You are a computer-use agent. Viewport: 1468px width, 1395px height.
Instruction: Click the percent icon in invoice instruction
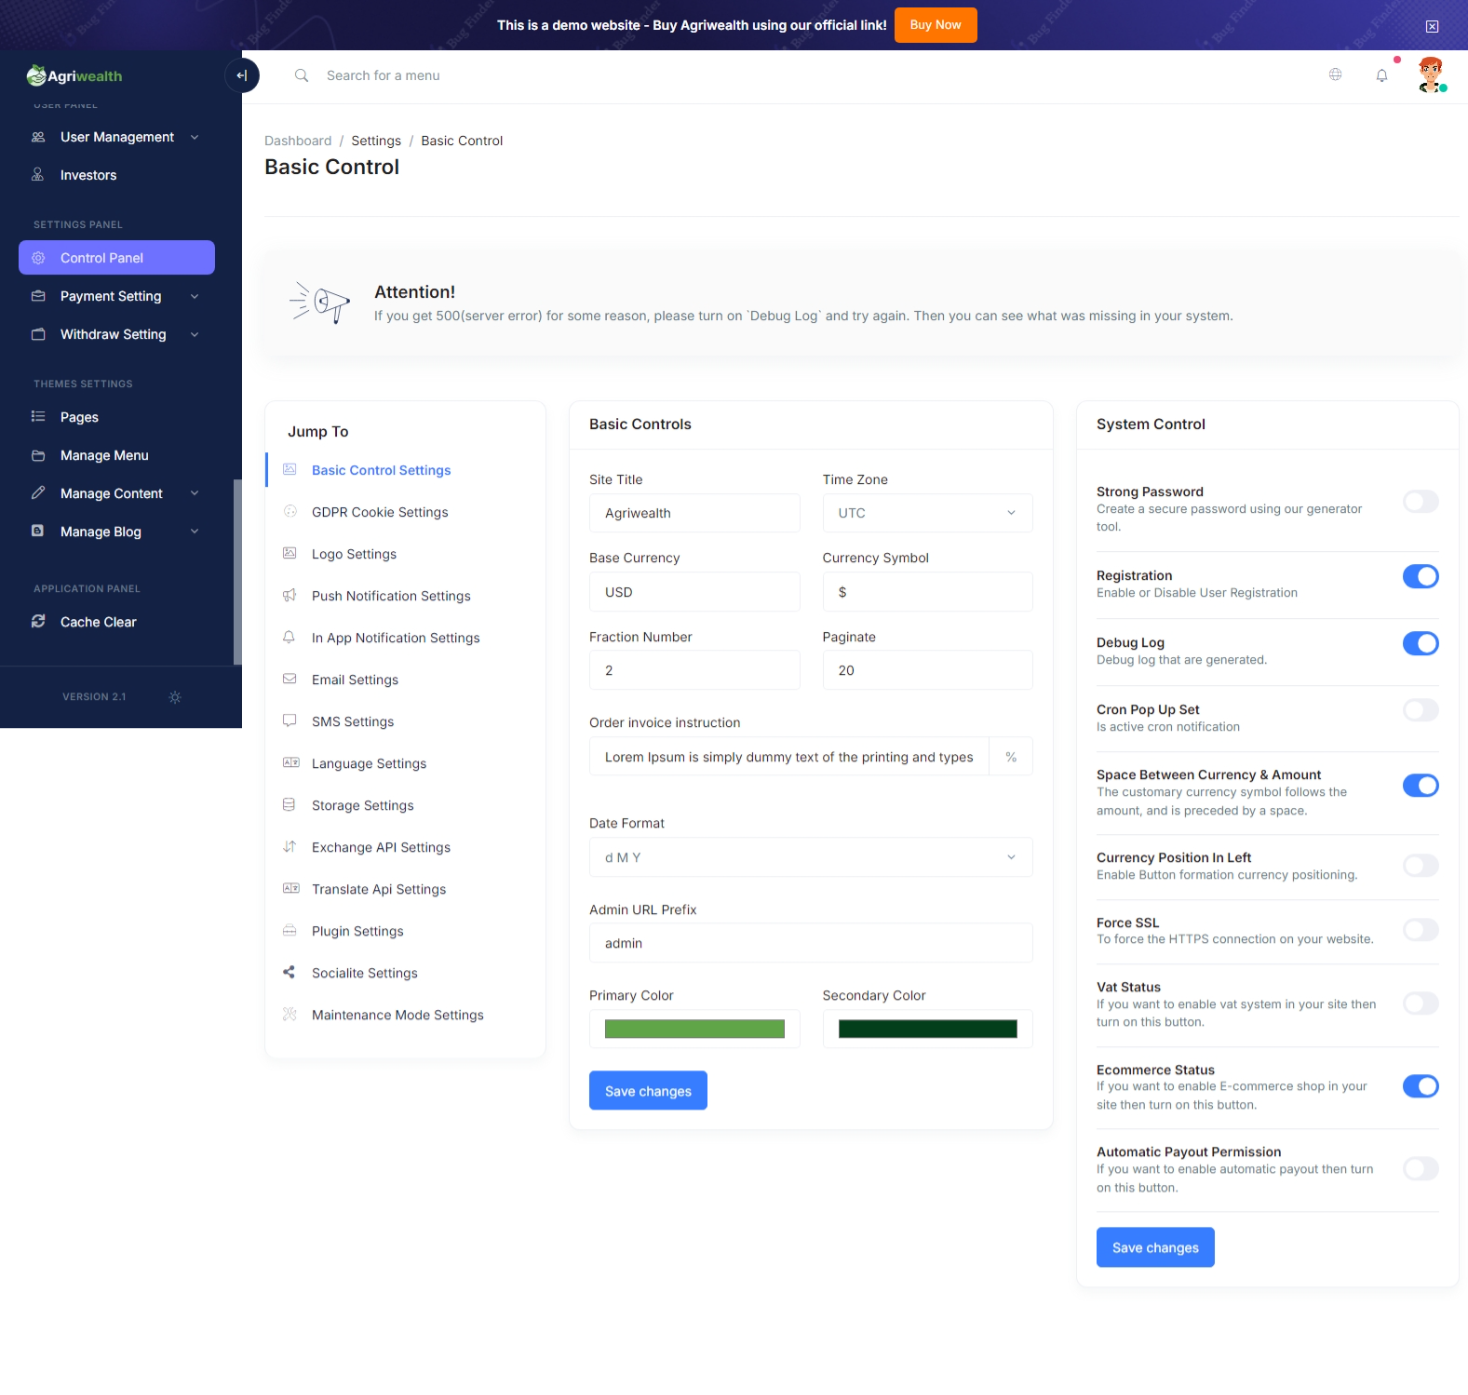pyautogui.click(x=1010, y=758)
